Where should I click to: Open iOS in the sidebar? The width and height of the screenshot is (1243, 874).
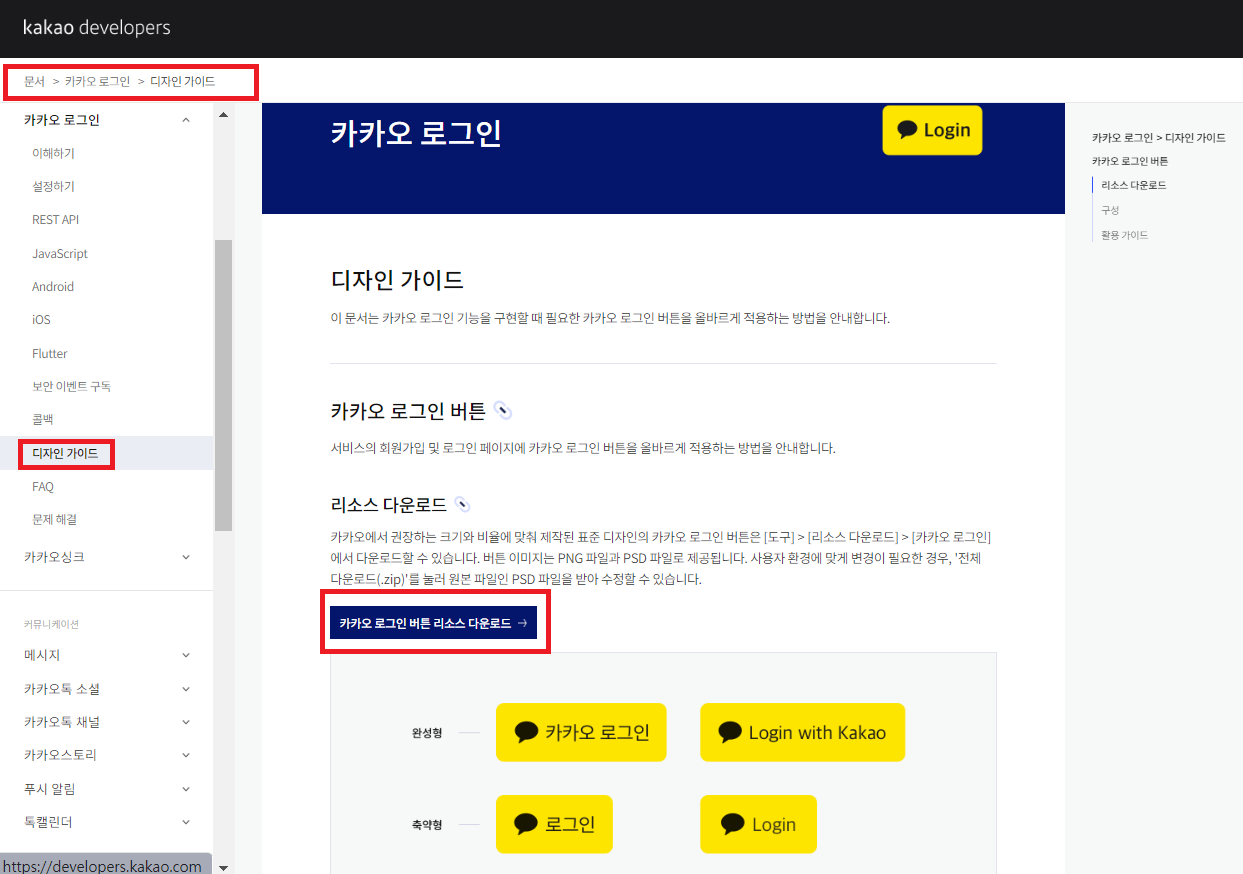41,319
